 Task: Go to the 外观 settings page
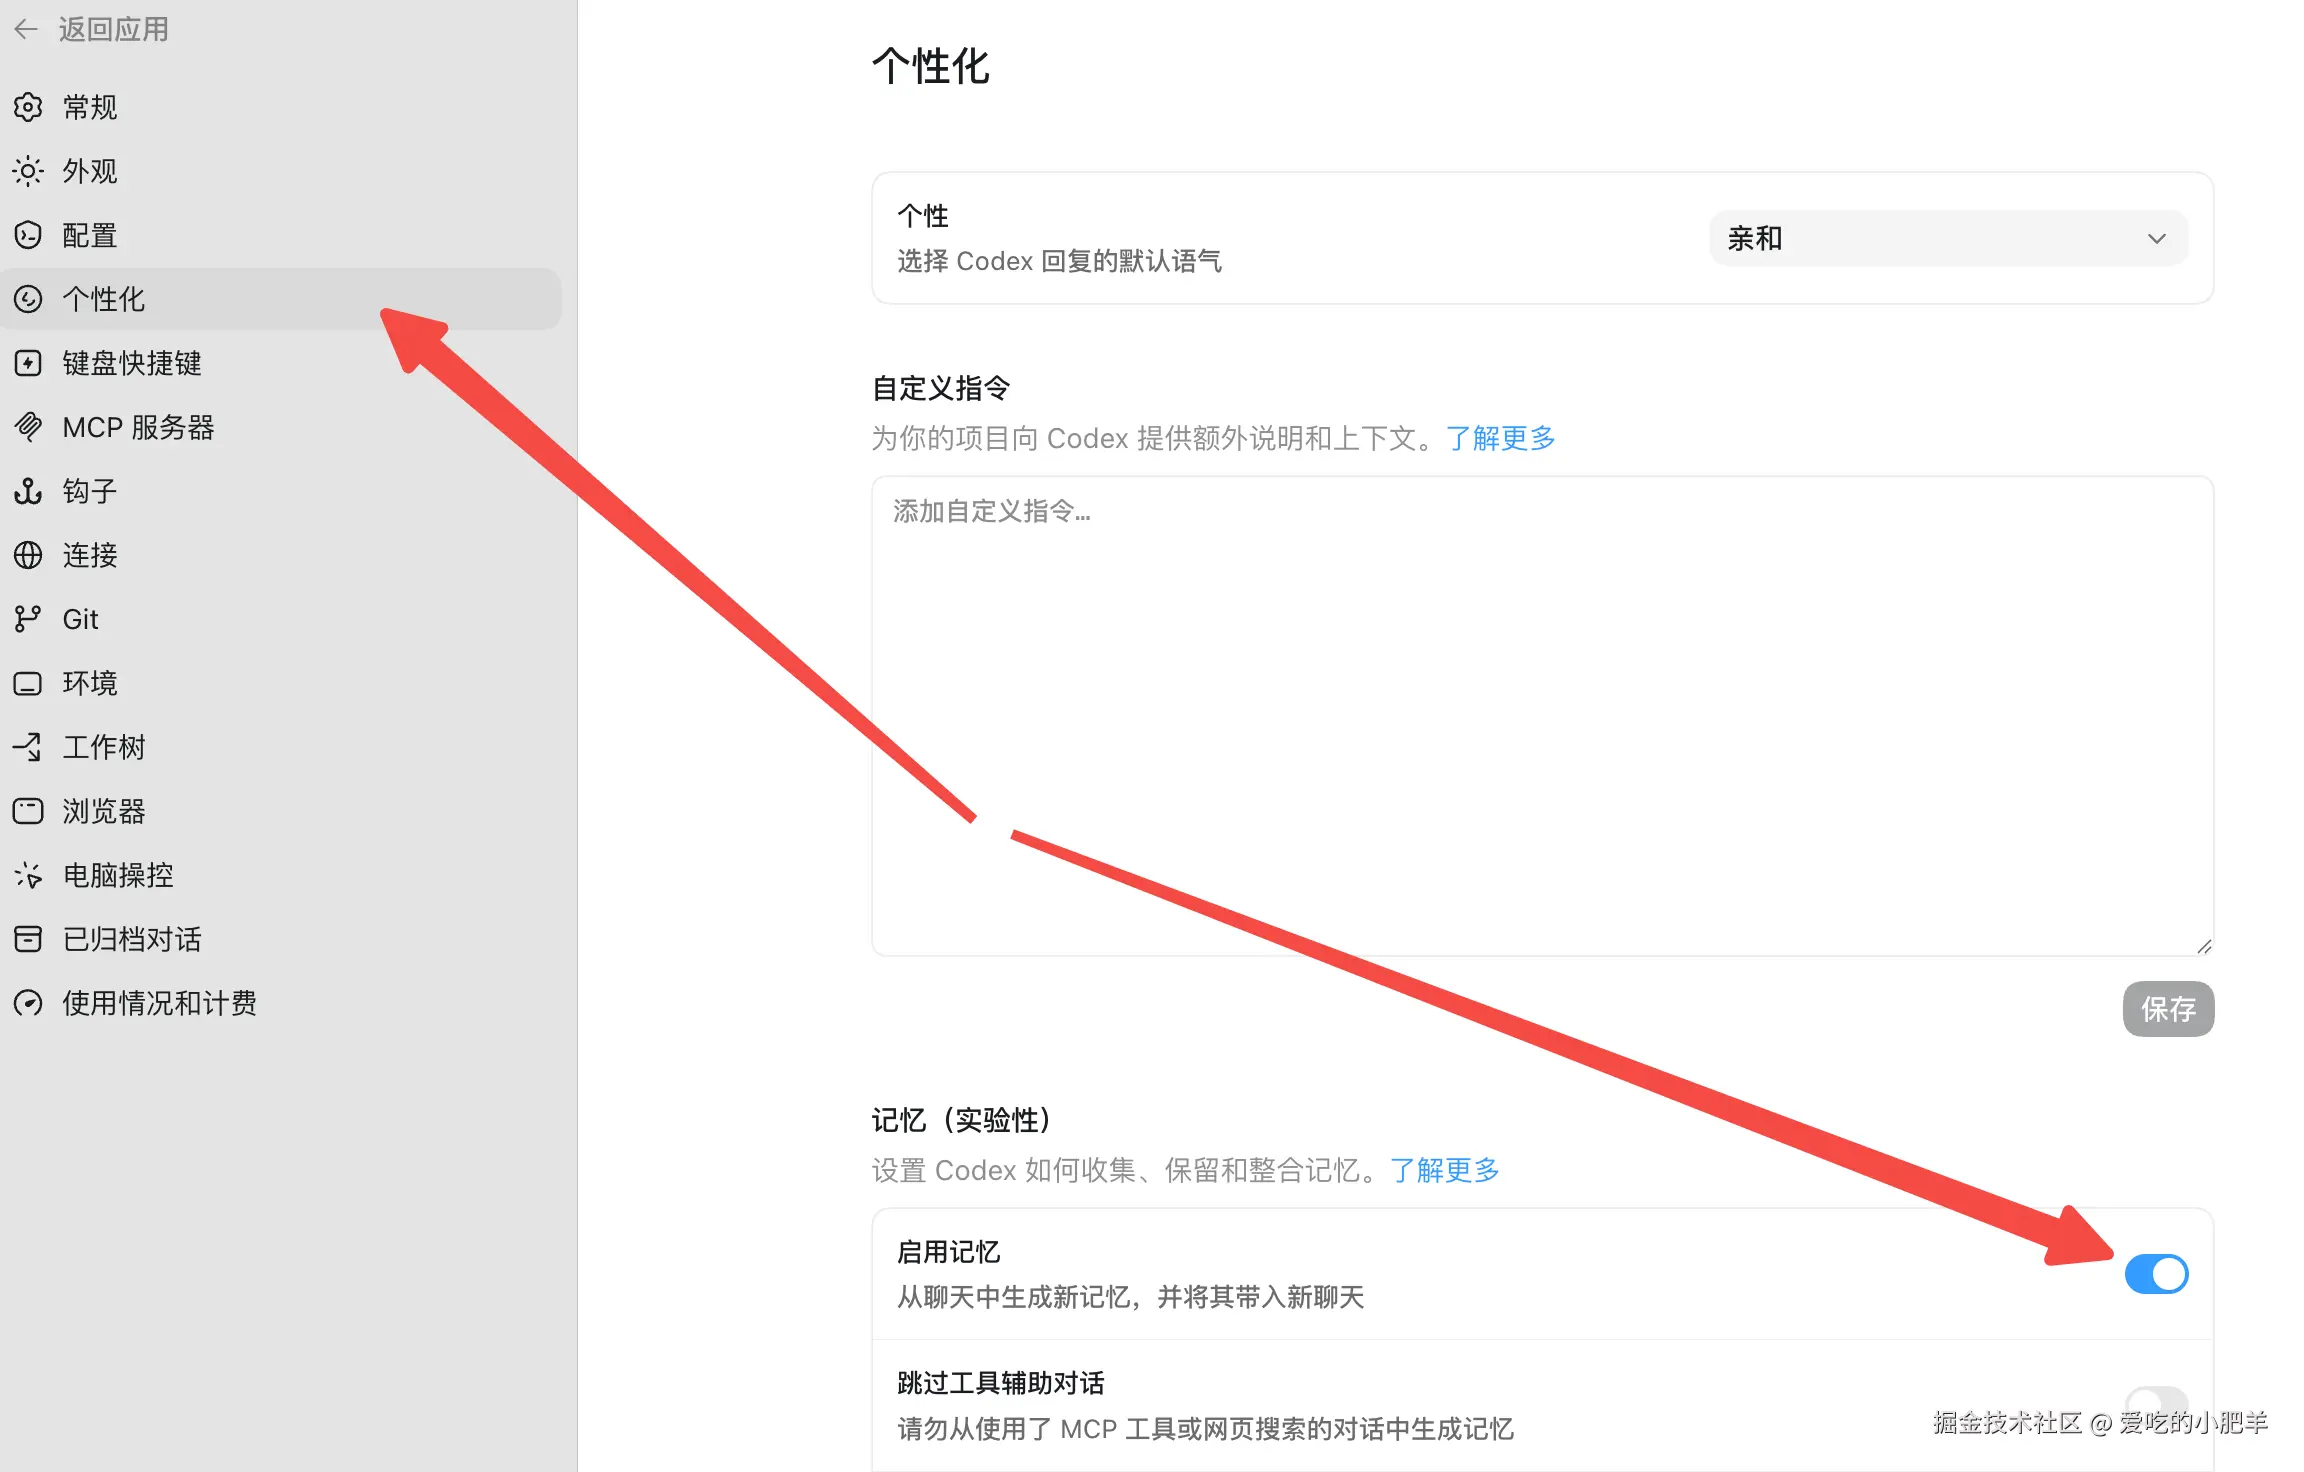point(281,171)
